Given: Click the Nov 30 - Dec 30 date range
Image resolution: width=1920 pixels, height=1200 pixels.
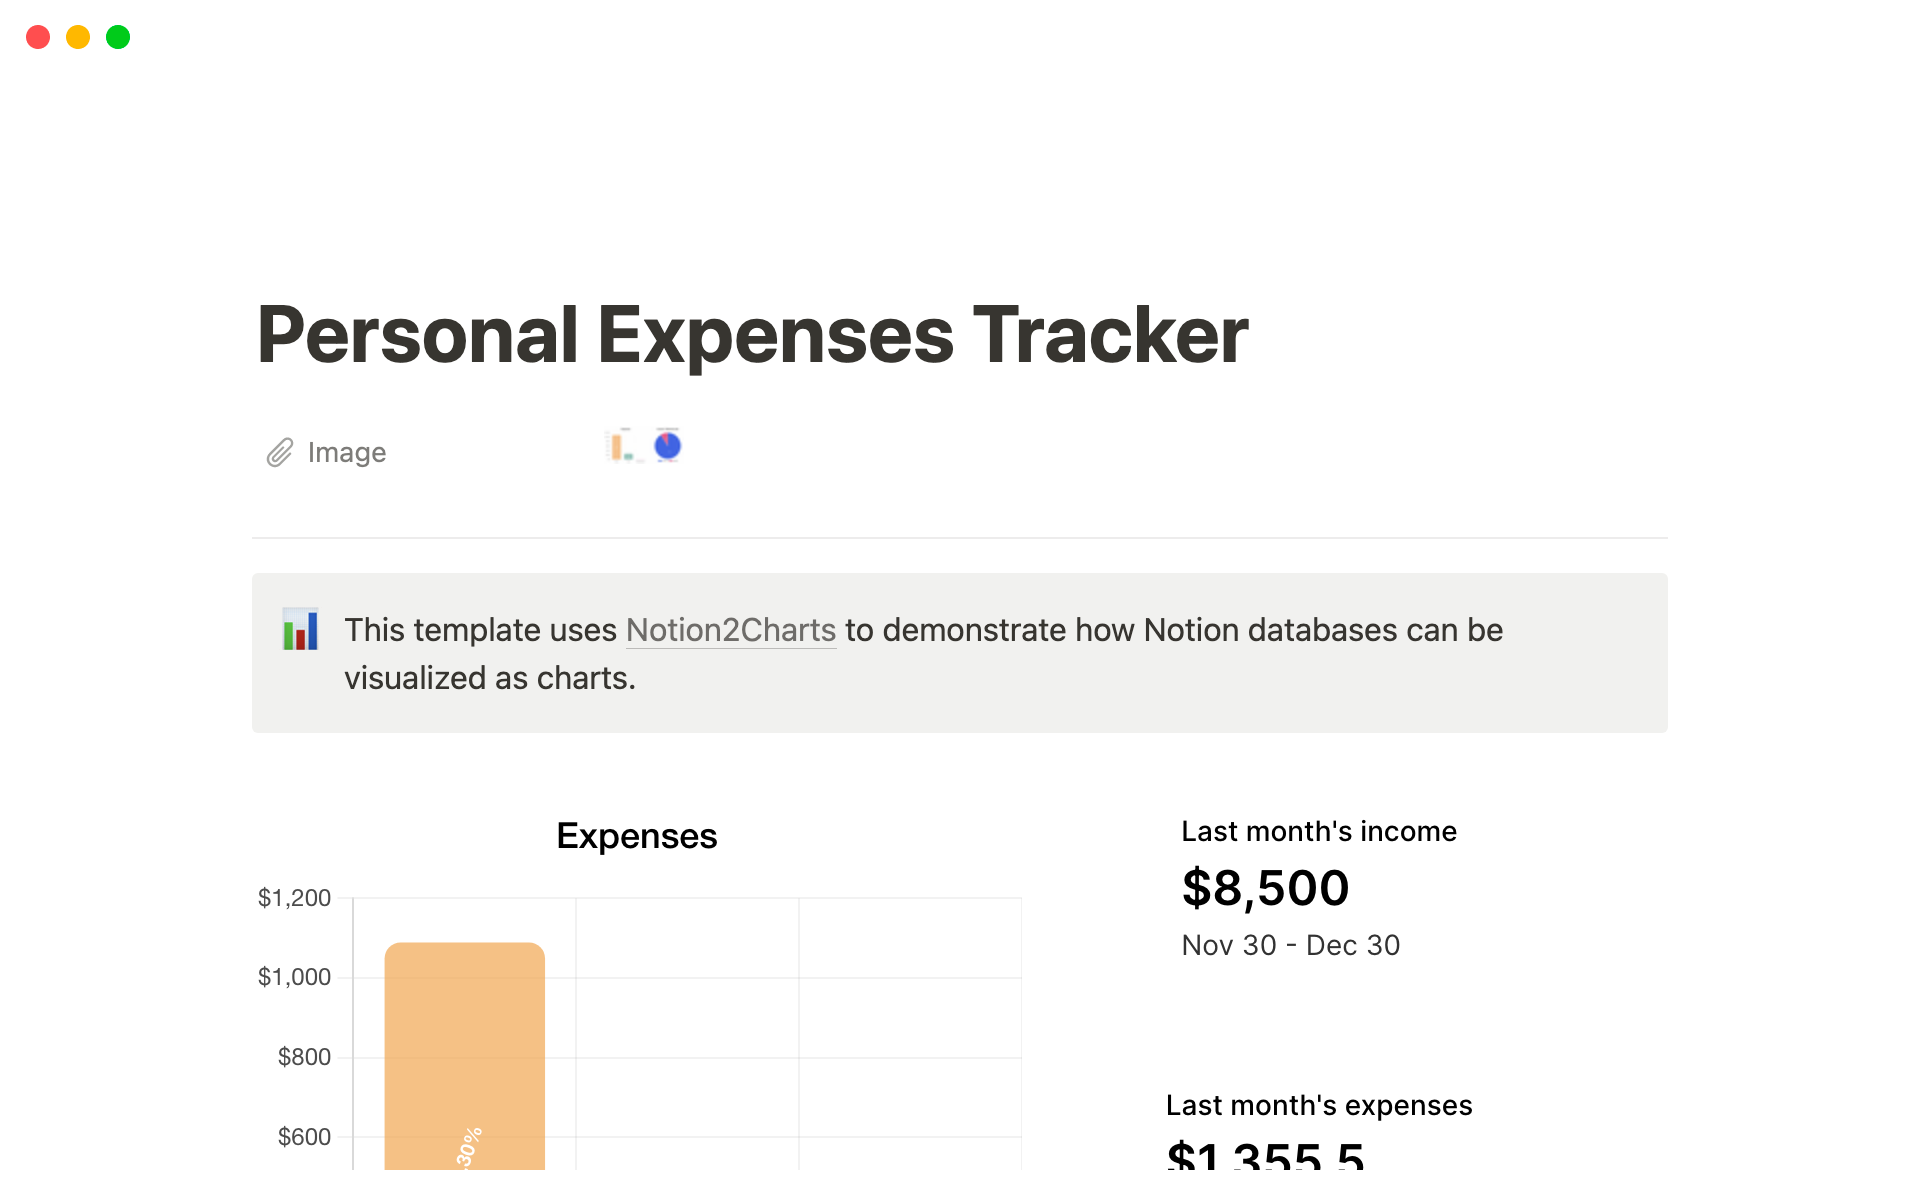Looking at the screenshot, I should pos(1290,945).
